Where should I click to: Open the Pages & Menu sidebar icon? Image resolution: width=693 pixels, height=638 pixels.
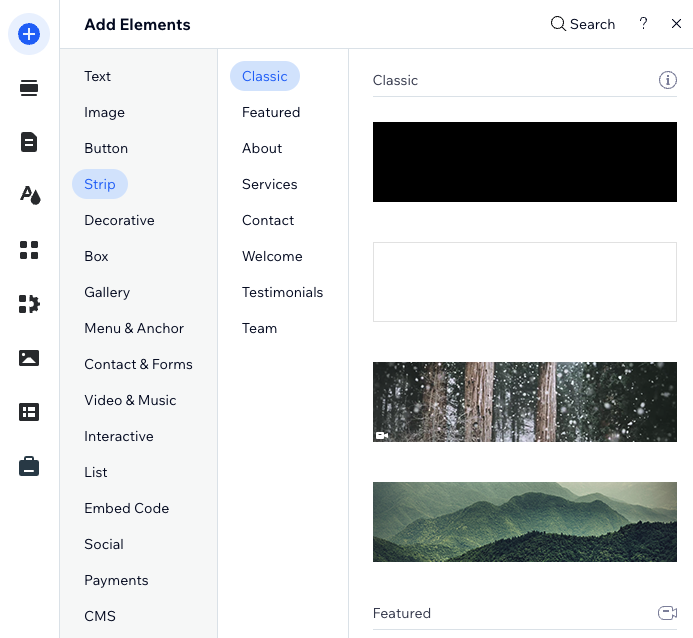[x=29, y=142]
